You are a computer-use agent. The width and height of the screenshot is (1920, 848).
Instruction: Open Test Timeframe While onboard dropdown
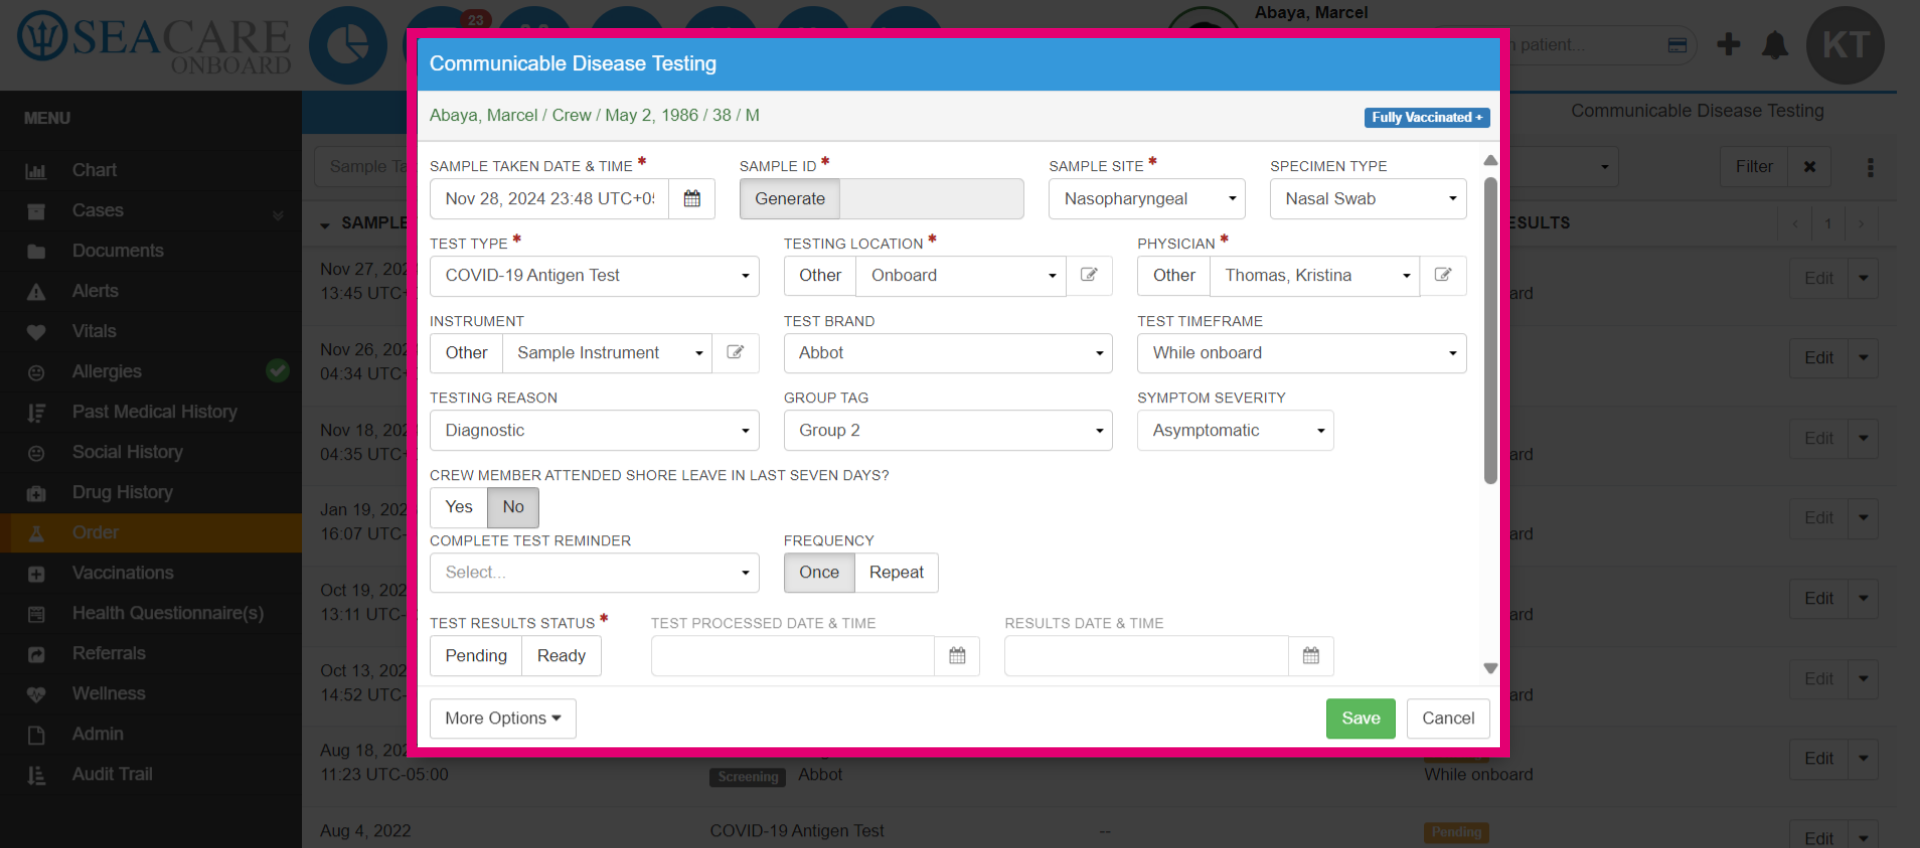tap(1302, 353)
